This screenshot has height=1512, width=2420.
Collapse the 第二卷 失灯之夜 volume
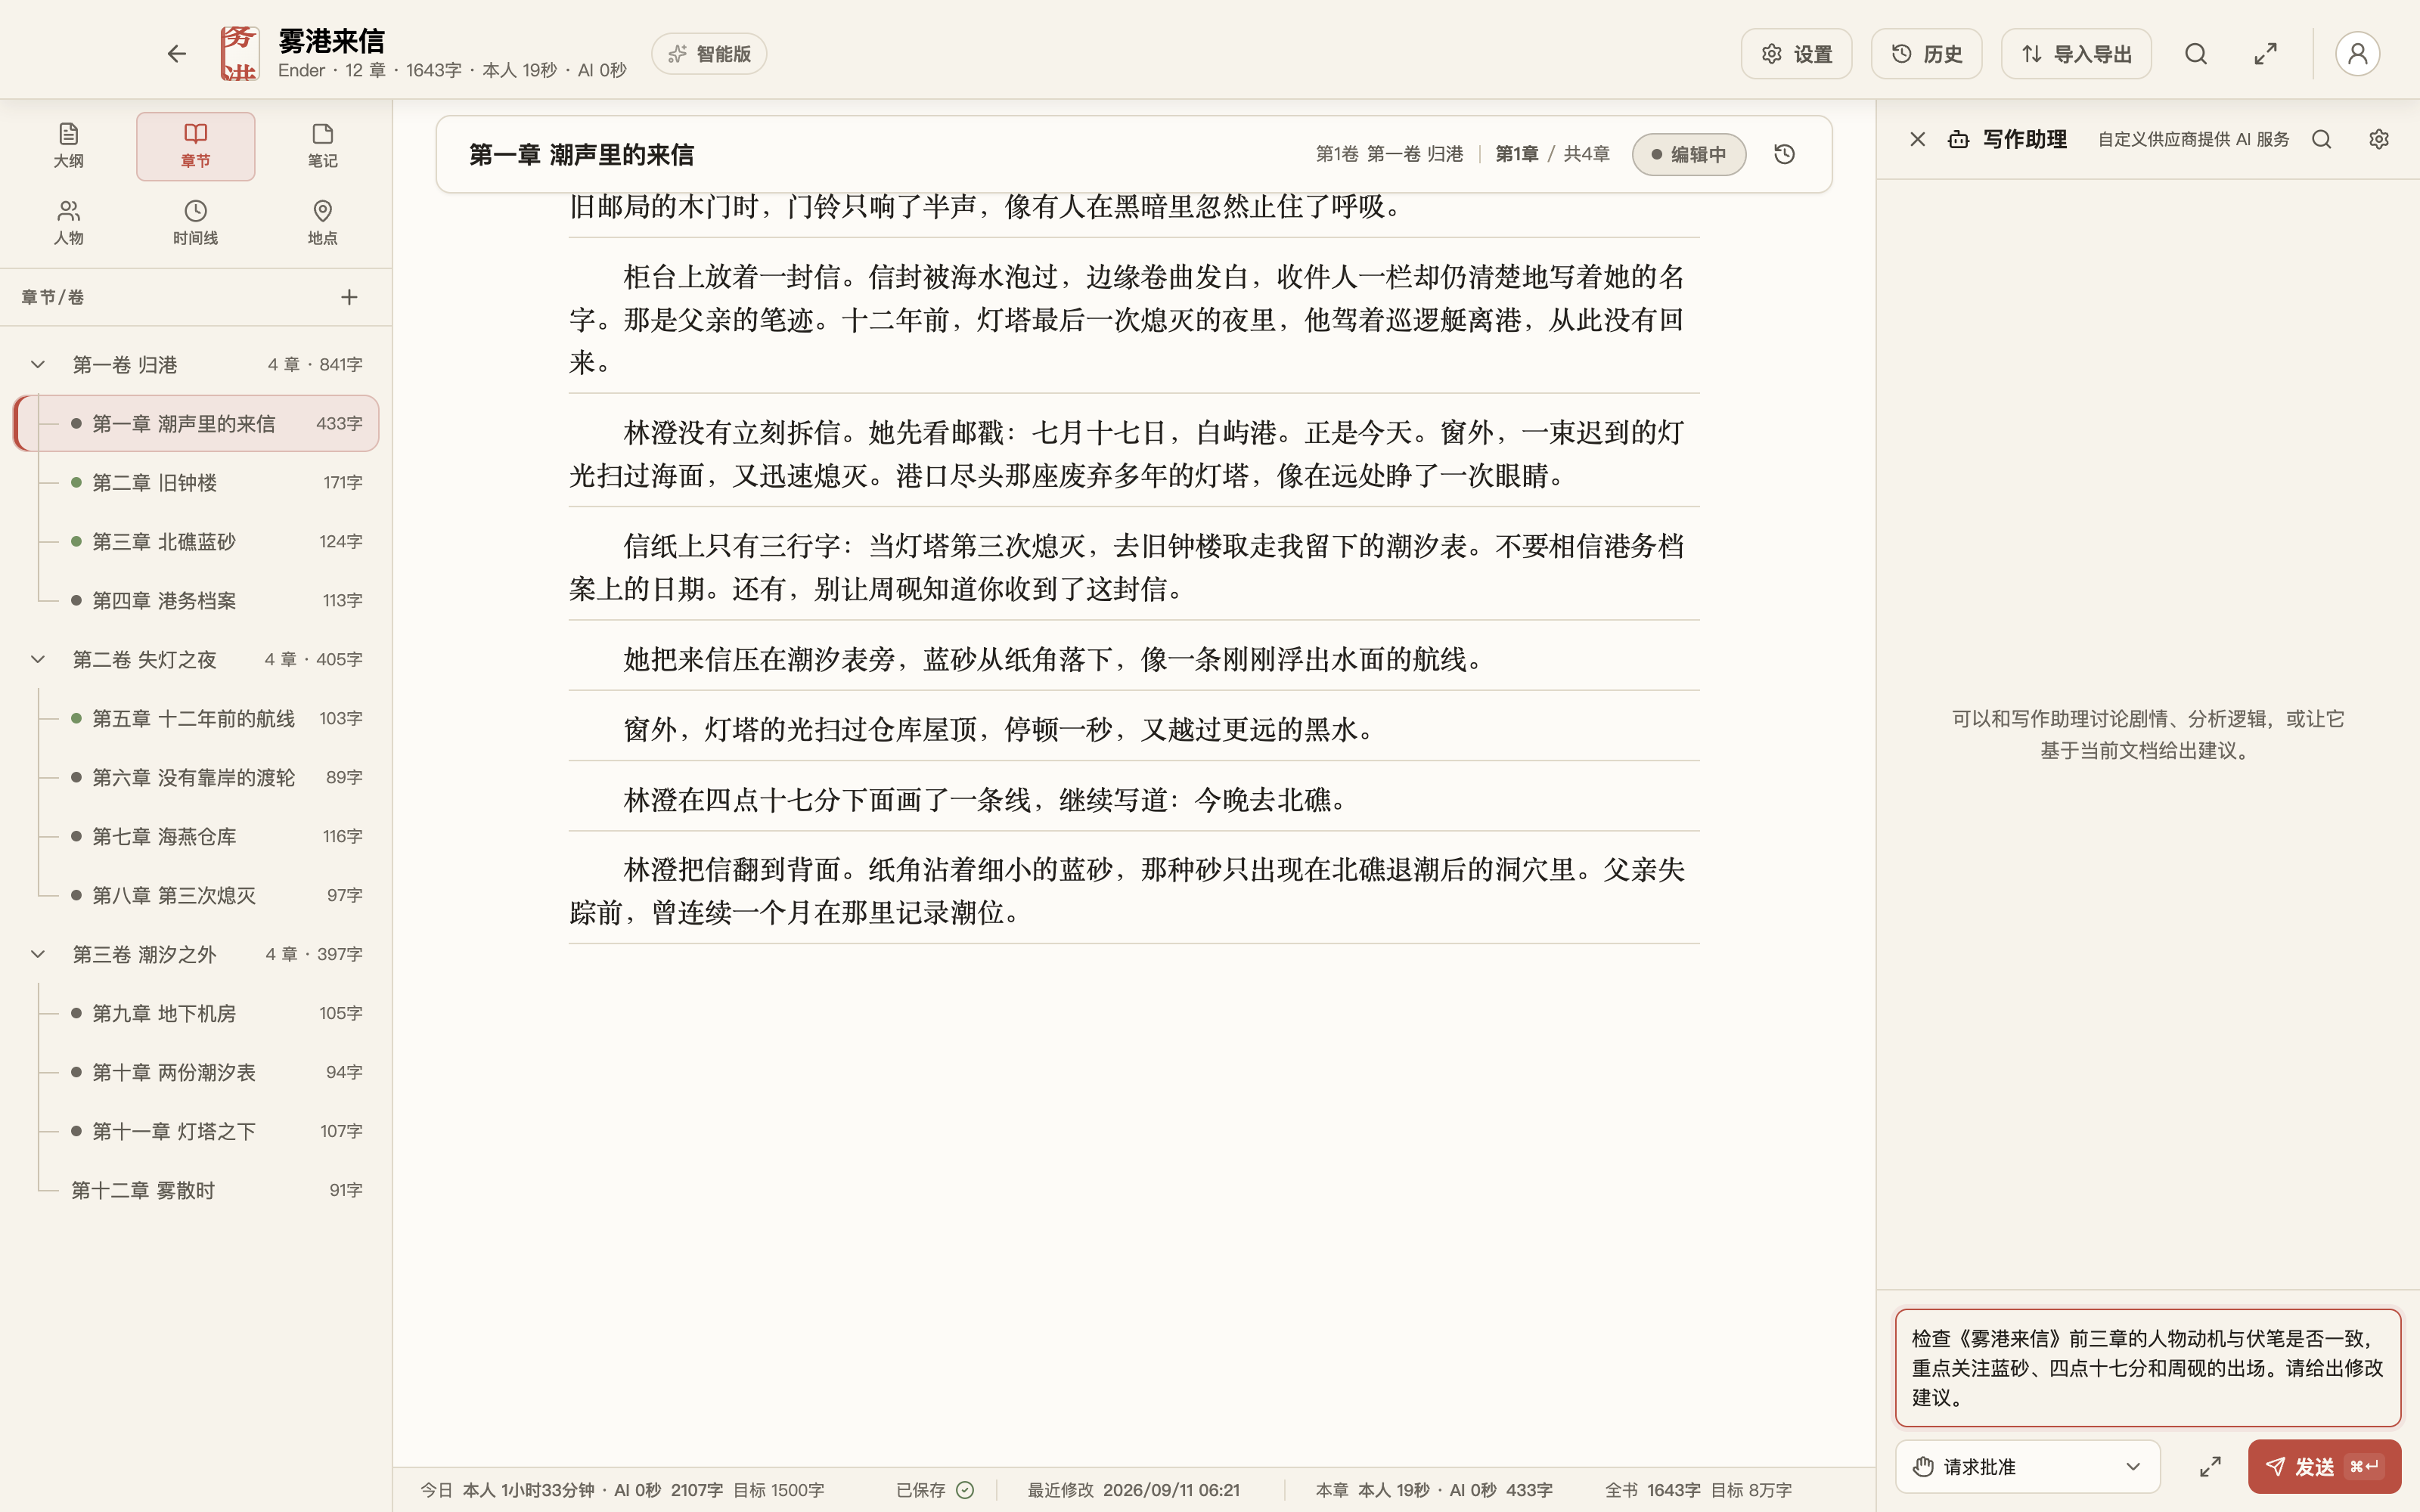pos(38,660)
